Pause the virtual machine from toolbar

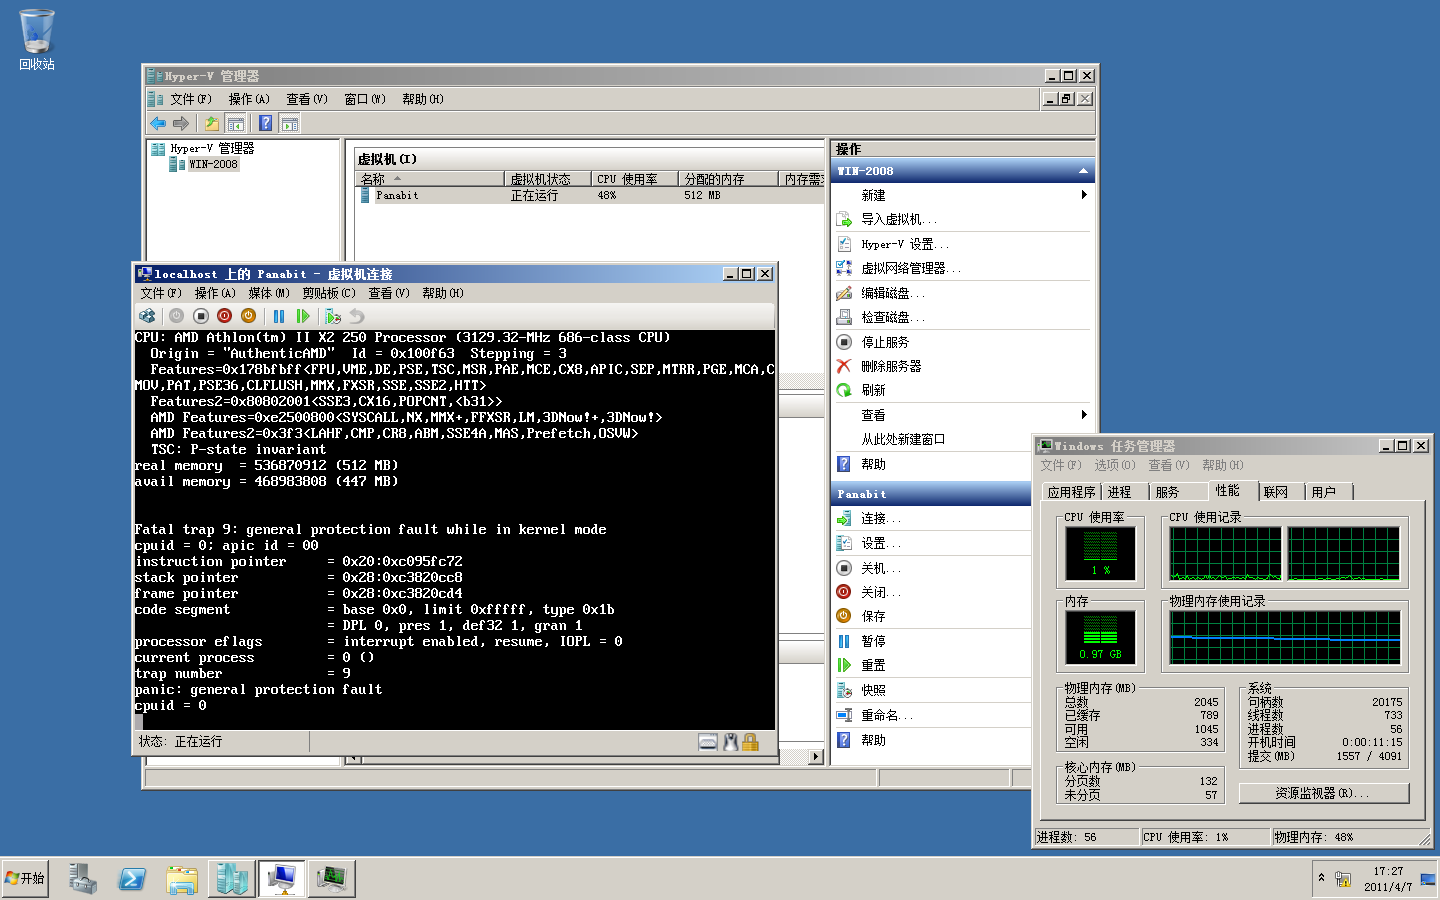279,316
